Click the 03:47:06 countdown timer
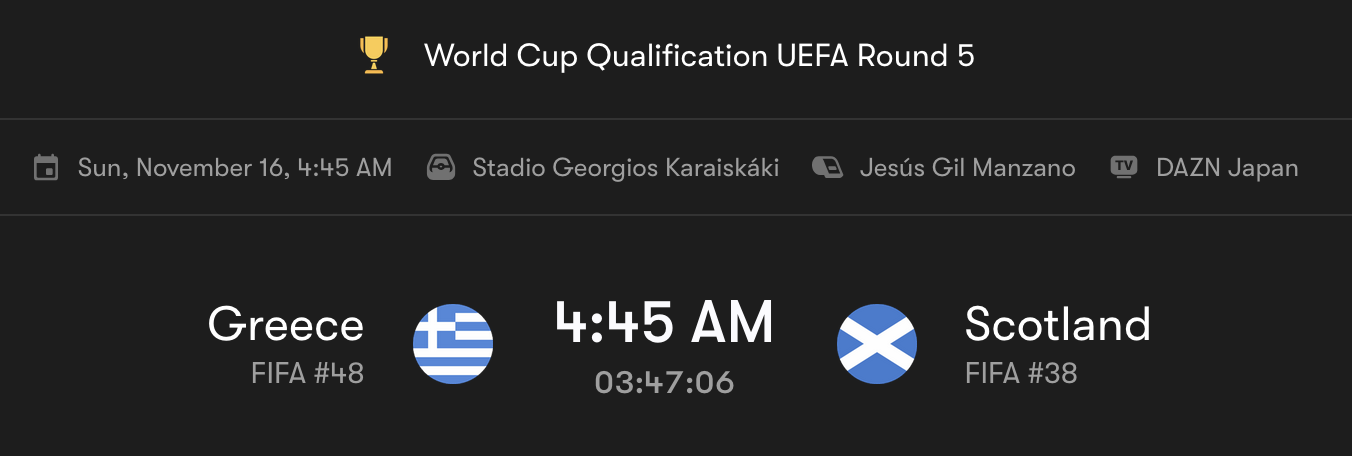Viewport: 1352px width, 456px height. click(x=664, y=382)
